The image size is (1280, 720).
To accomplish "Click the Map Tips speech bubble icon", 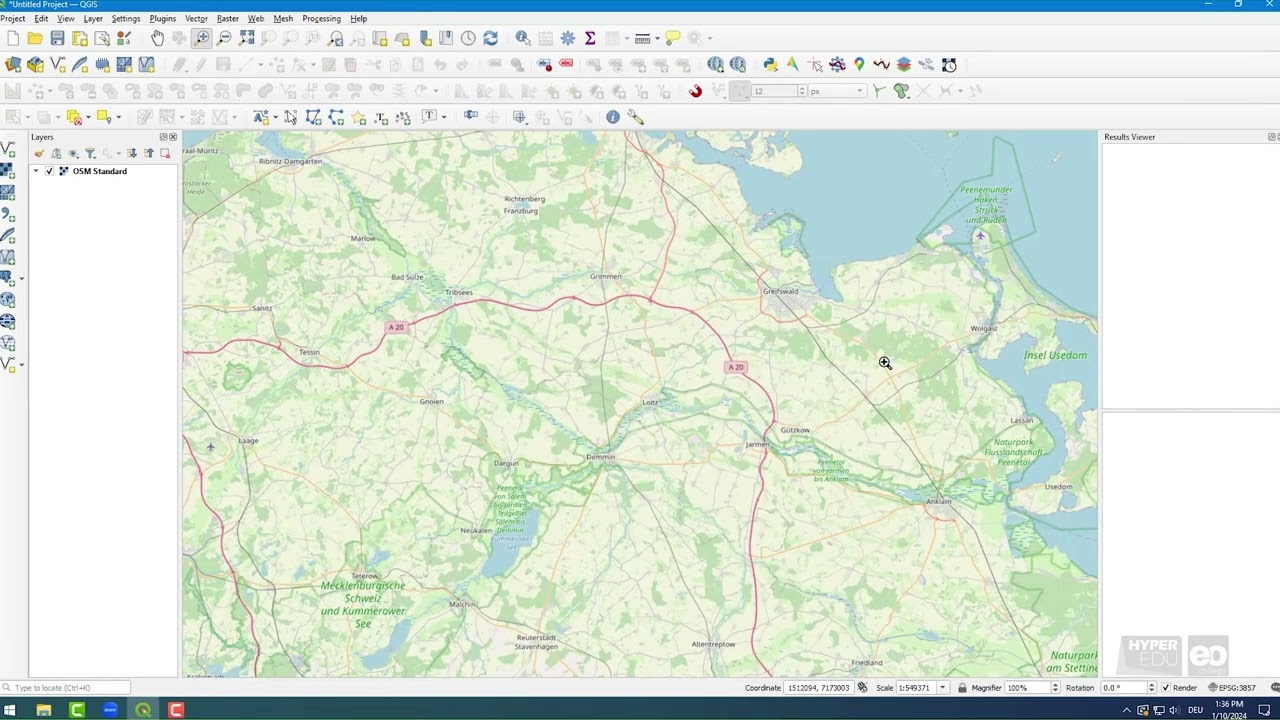I will [x=673, y=38].
